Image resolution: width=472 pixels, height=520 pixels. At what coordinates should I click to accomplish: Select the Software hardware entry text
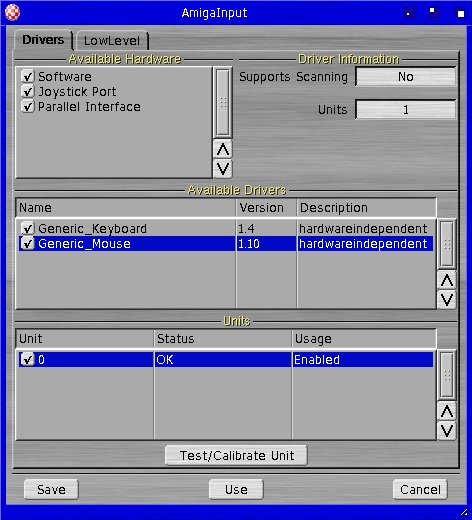tap(65, 77)
